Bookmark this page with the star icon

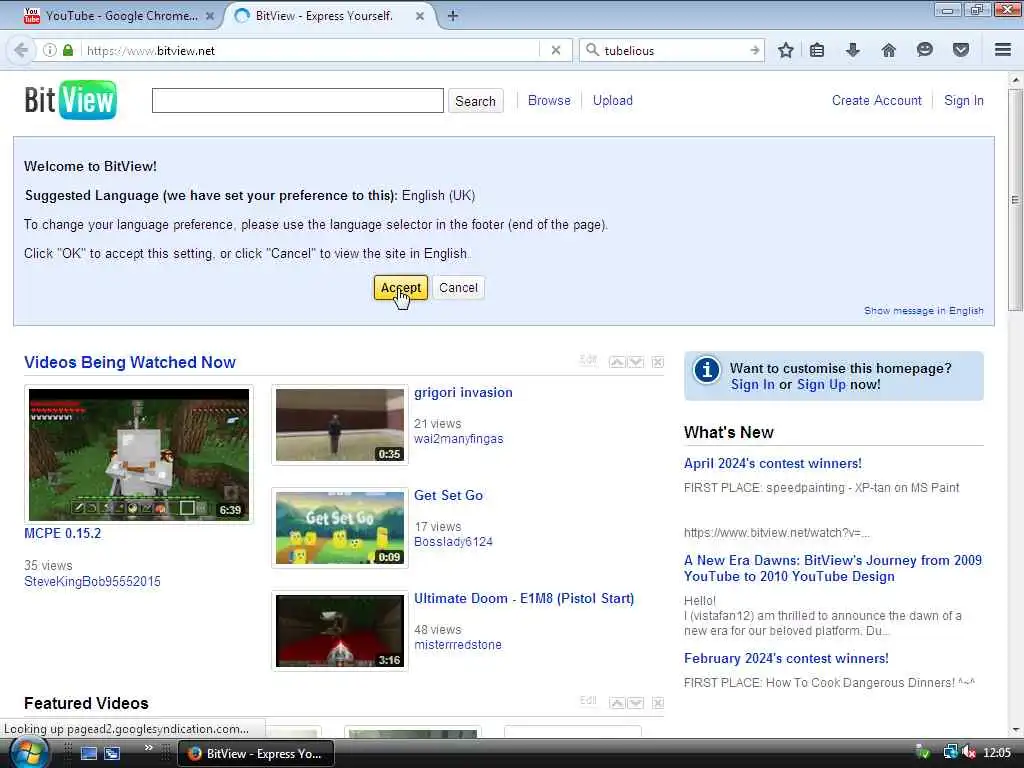pyautogui.click(x=786, y=50)
